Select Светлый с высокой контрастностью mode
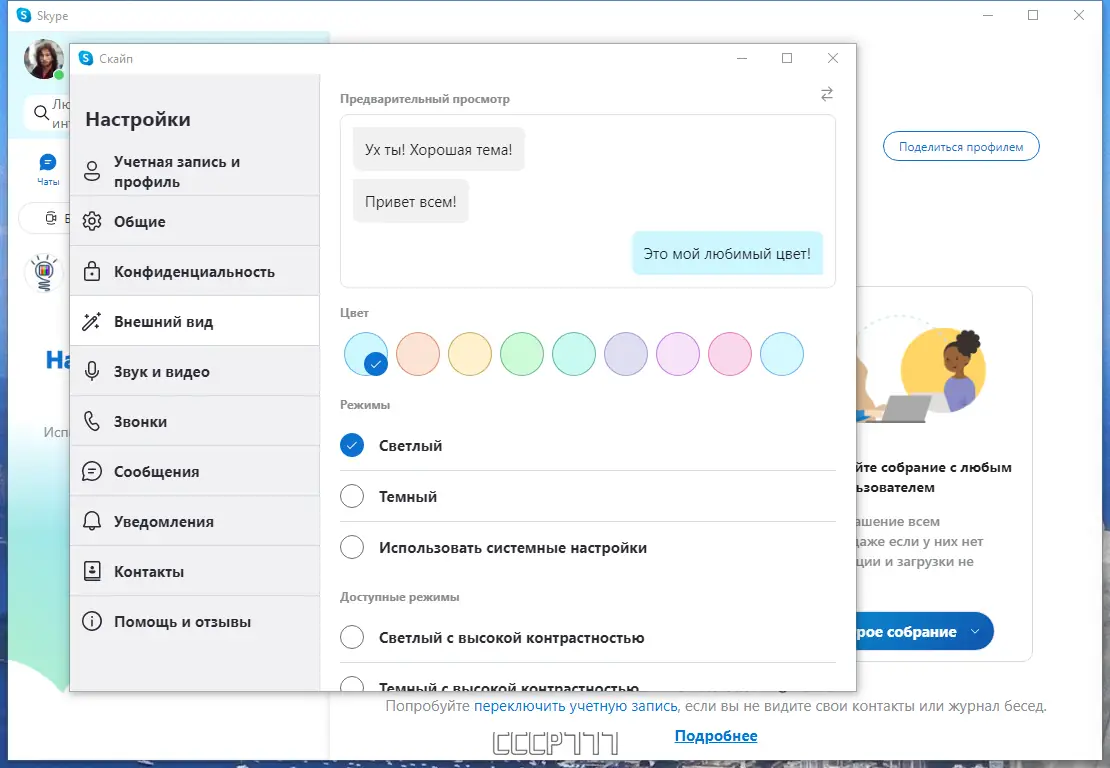The image size is (1110, 768). tap(352, 636)
